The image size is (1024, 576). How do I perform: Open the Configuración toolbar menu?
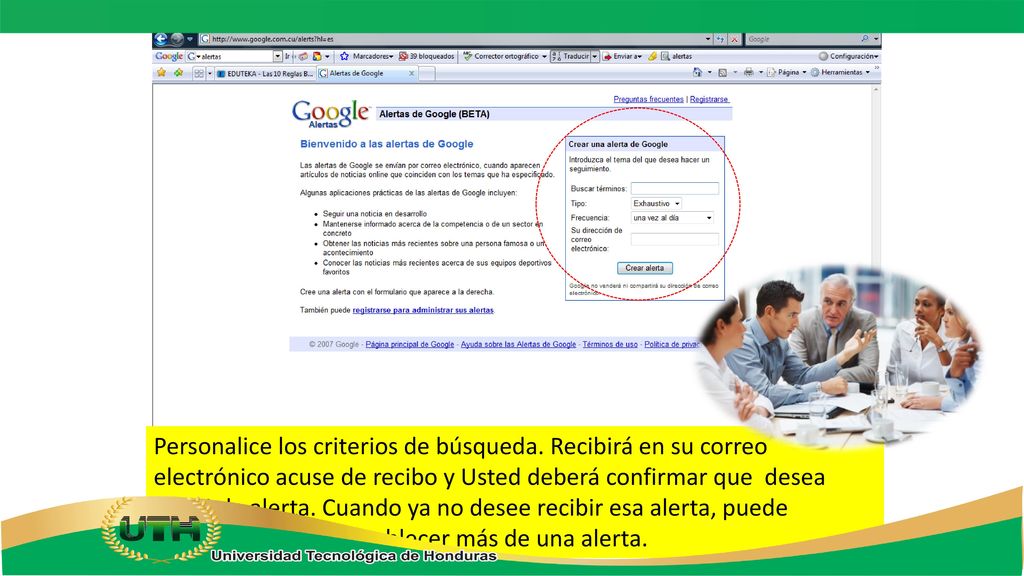[x=848, y=56]
